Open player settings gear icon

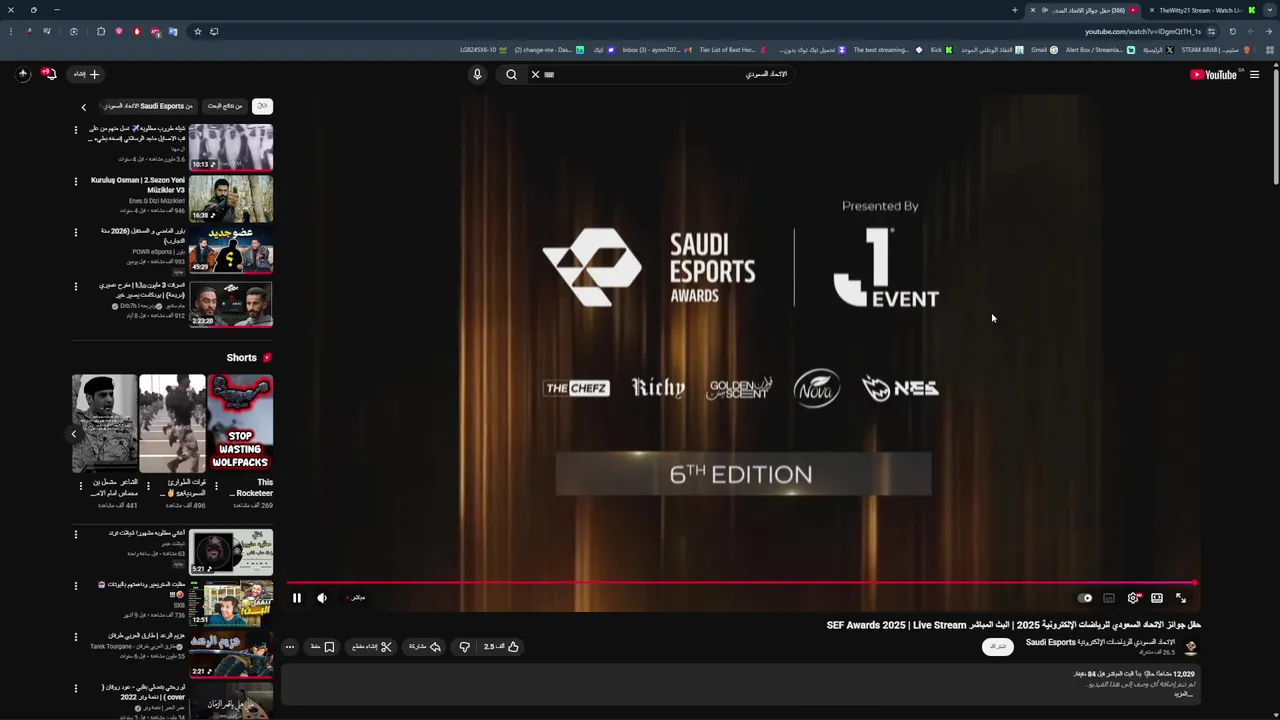tap(1133, 598)
